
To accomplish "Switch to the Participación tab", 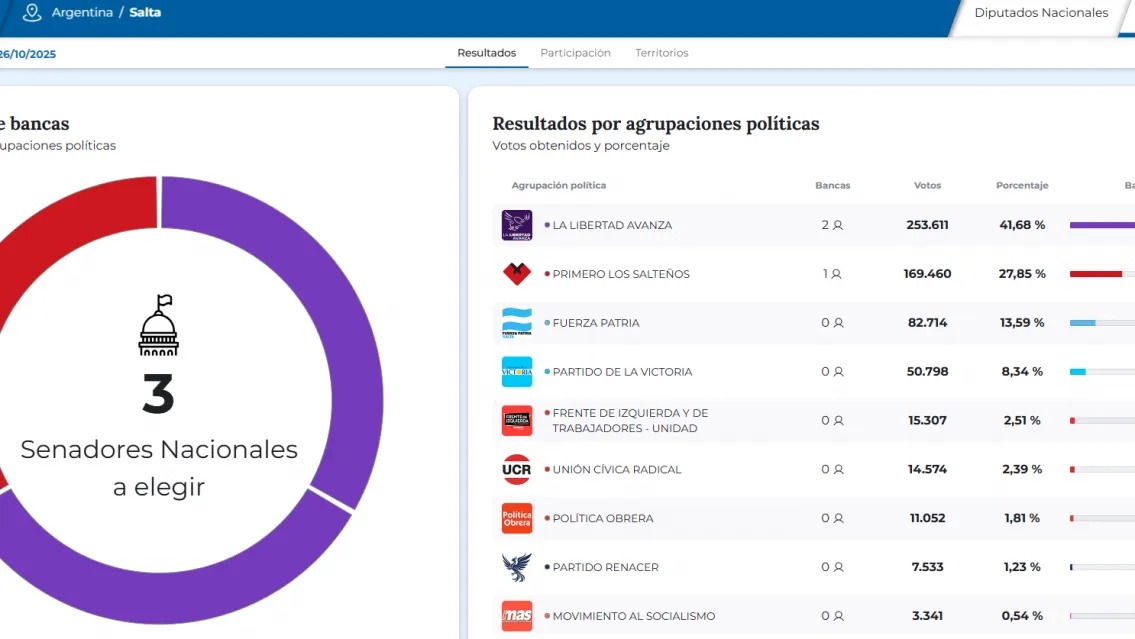I will [575, 53].
